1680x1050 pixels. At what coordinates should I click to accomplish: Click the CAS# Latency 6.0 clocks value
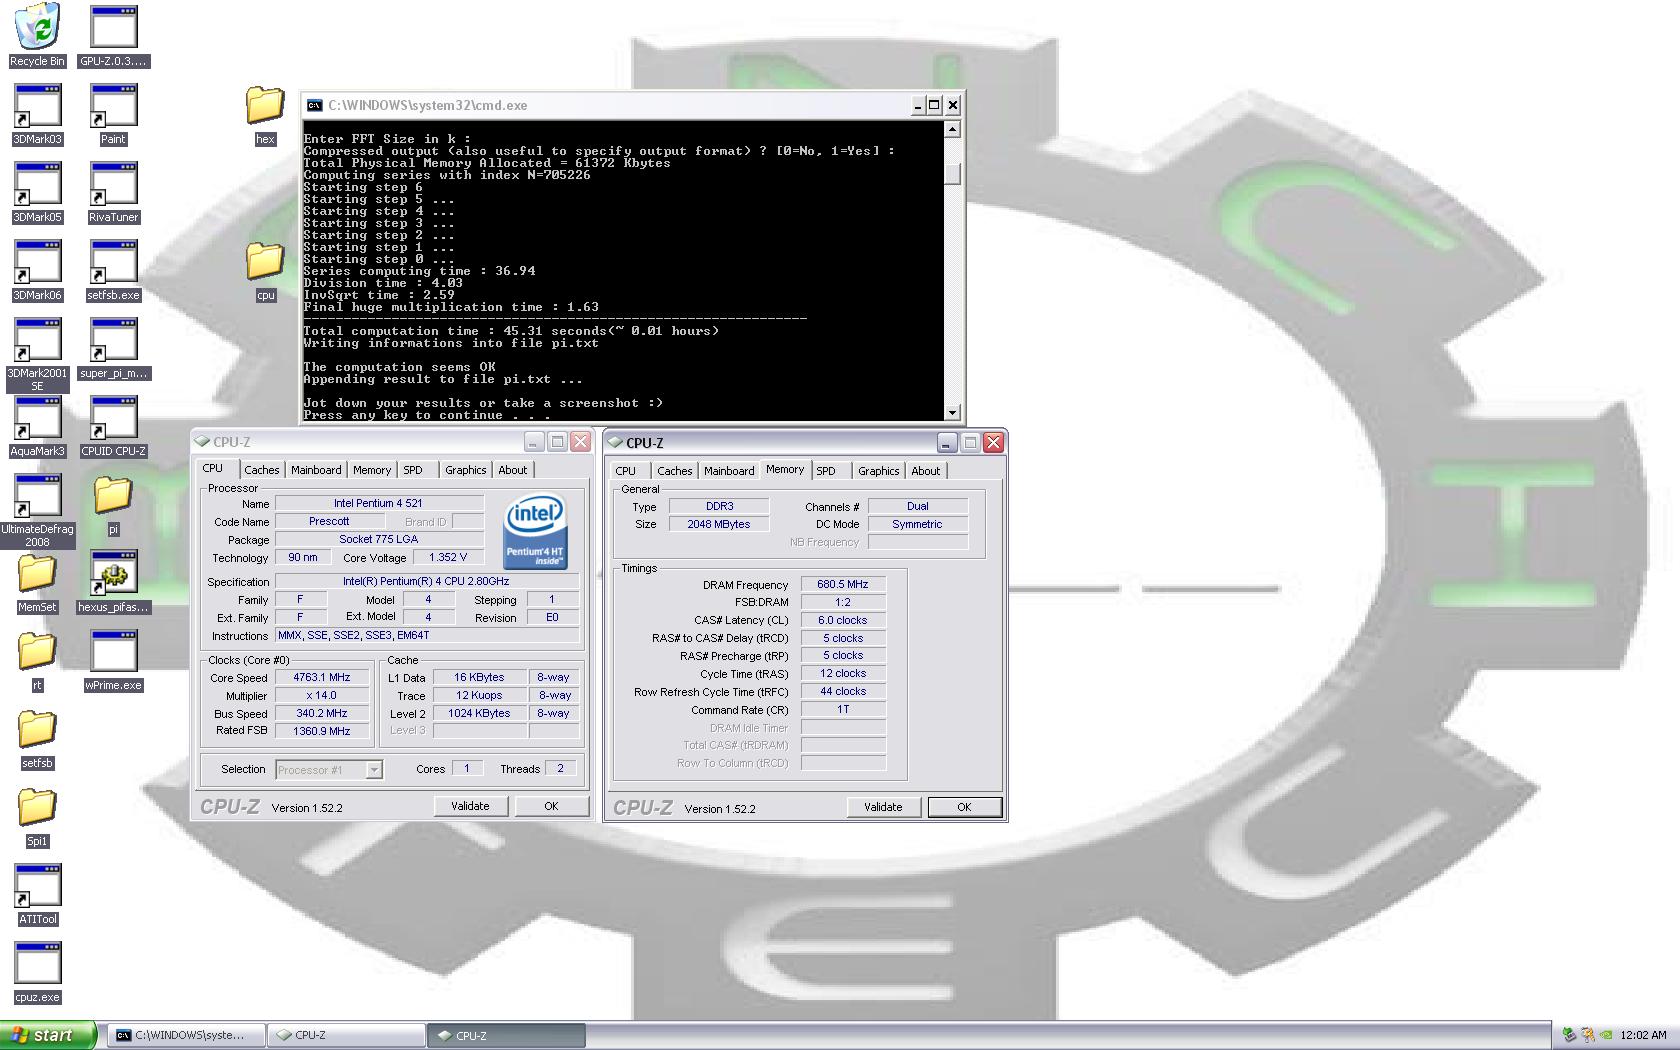(x=843, y=621)
